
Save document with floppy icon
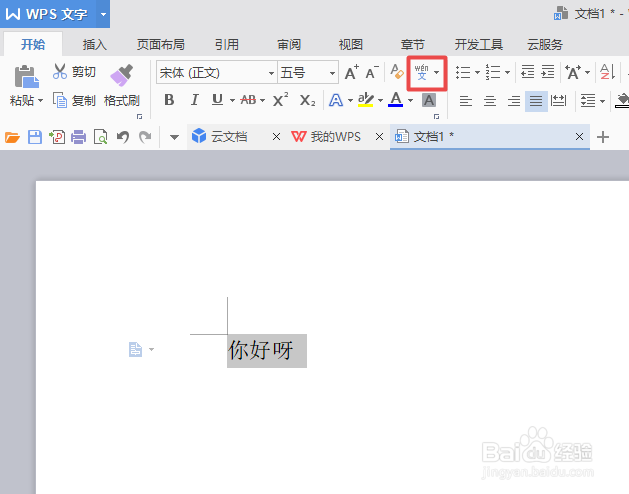click(x=34, y=137)
